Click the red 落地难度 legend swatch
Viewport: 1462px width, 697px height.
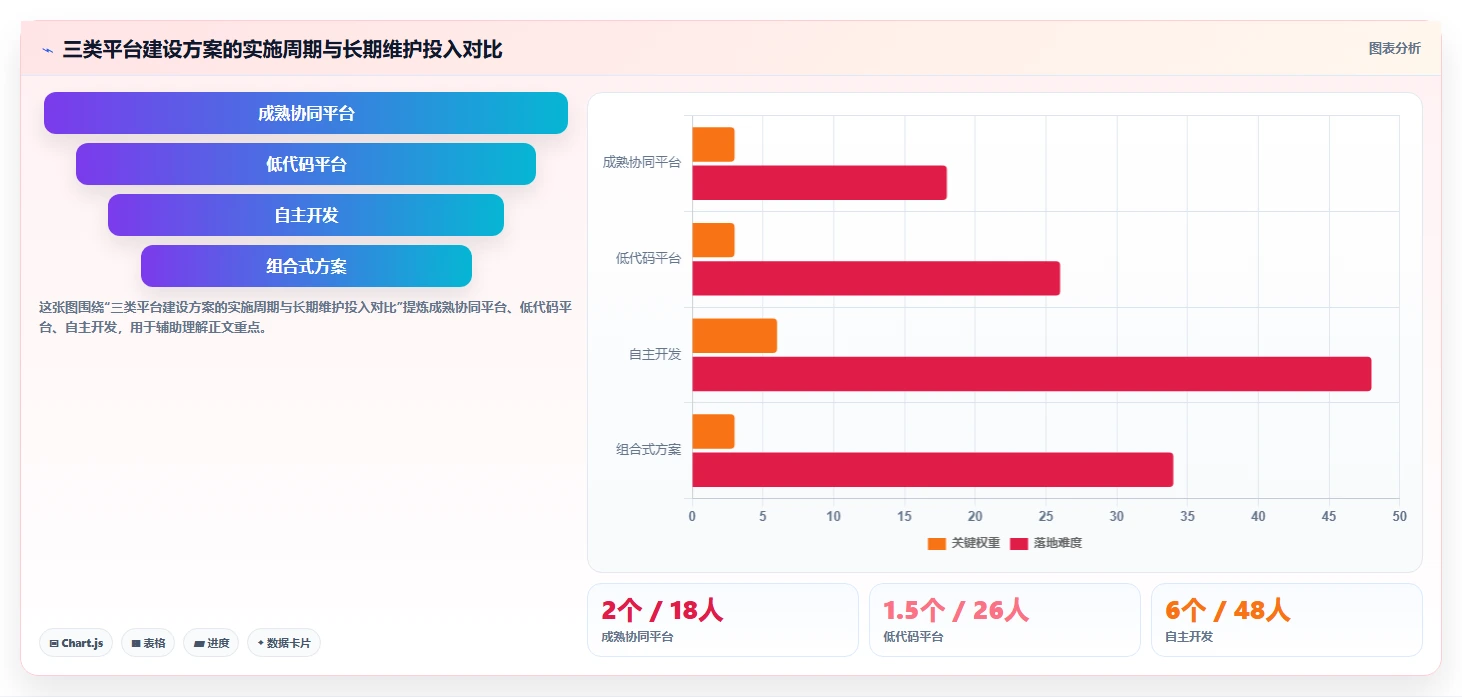(1019, 544)
